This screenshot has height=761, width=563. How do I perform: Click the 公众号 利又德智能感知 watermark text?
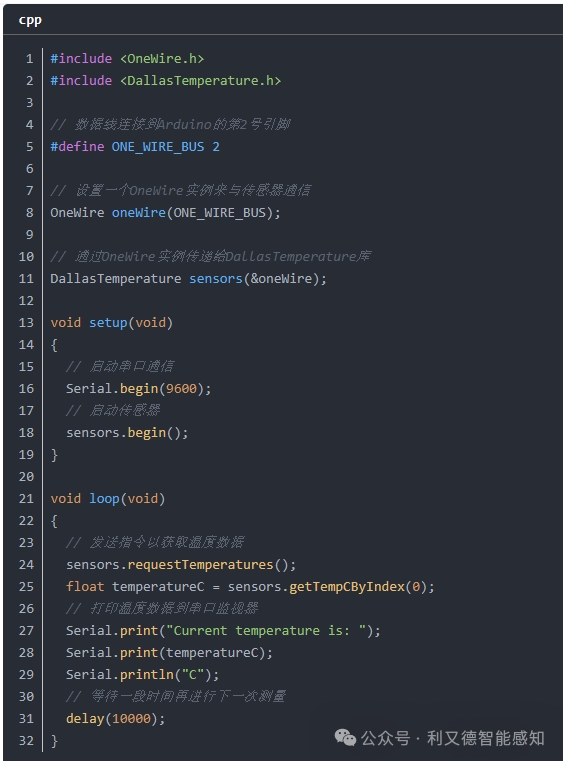pyautogui.click(x=452, y=738)
